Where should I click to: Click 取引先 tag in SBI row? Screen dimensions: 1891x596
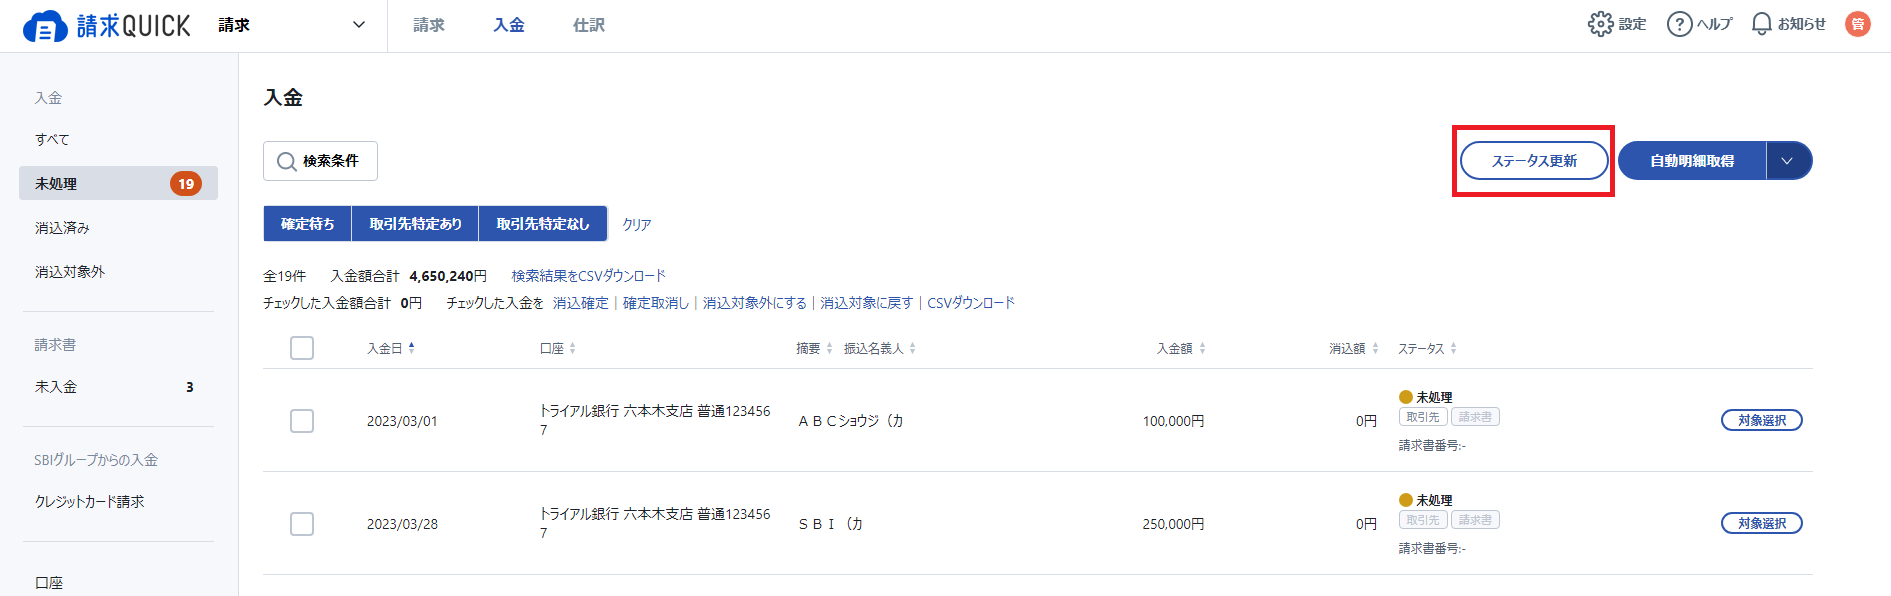pos(1423,520)
